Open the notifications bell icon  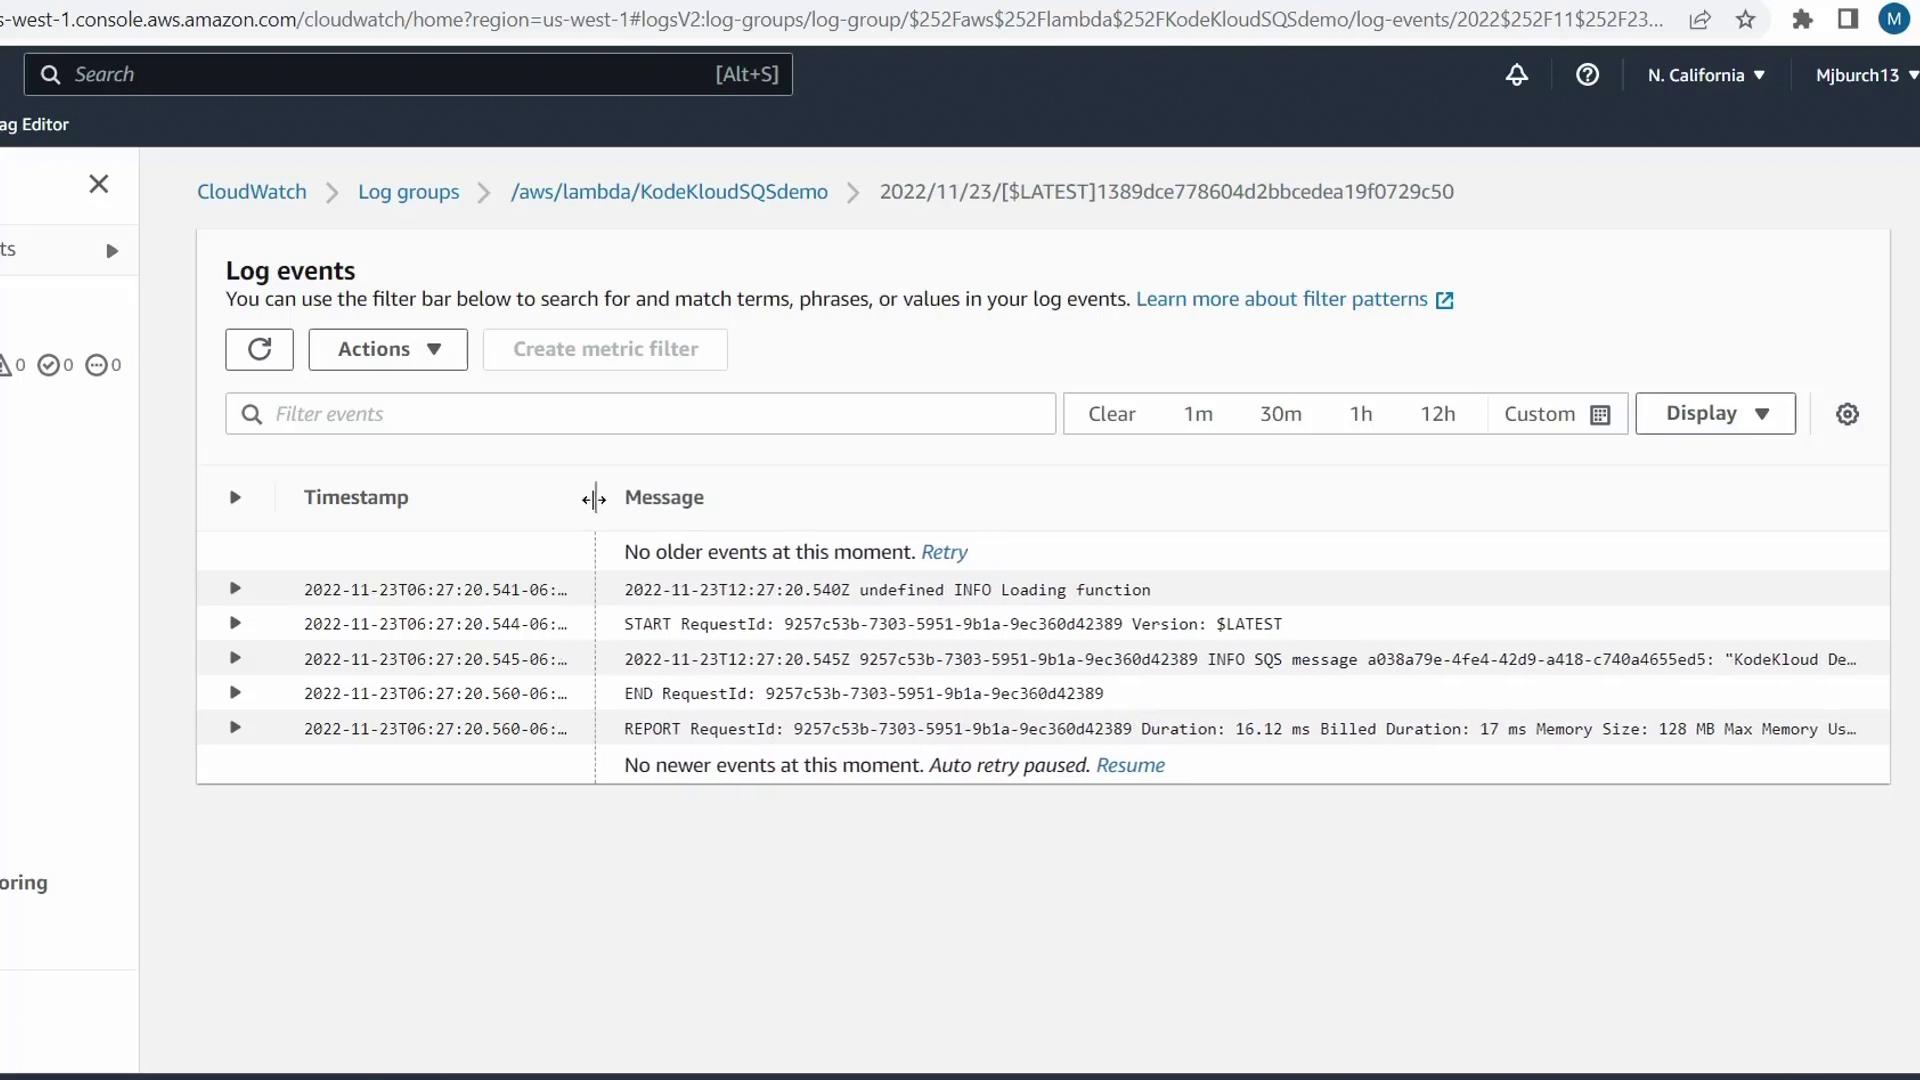pos(1516,75)
